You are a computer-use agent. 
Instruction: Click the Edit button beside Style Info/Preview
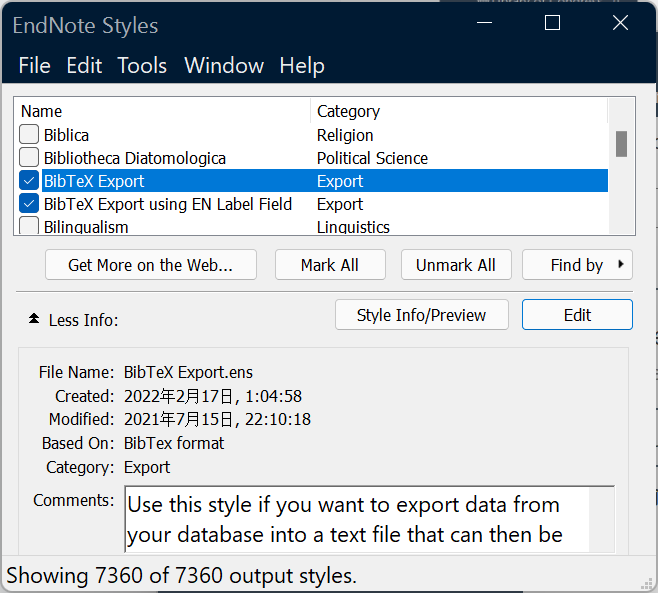pos(577,315)
